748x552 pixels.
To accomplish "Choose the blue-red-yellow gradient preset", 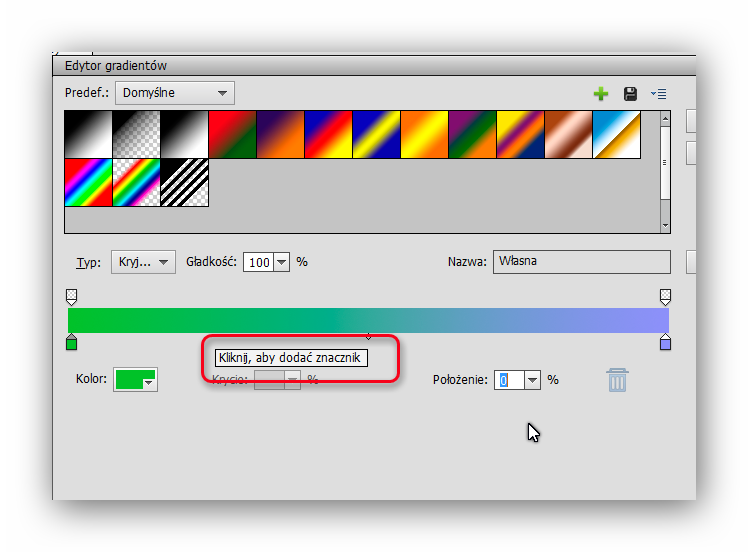I will click(329, 135).
